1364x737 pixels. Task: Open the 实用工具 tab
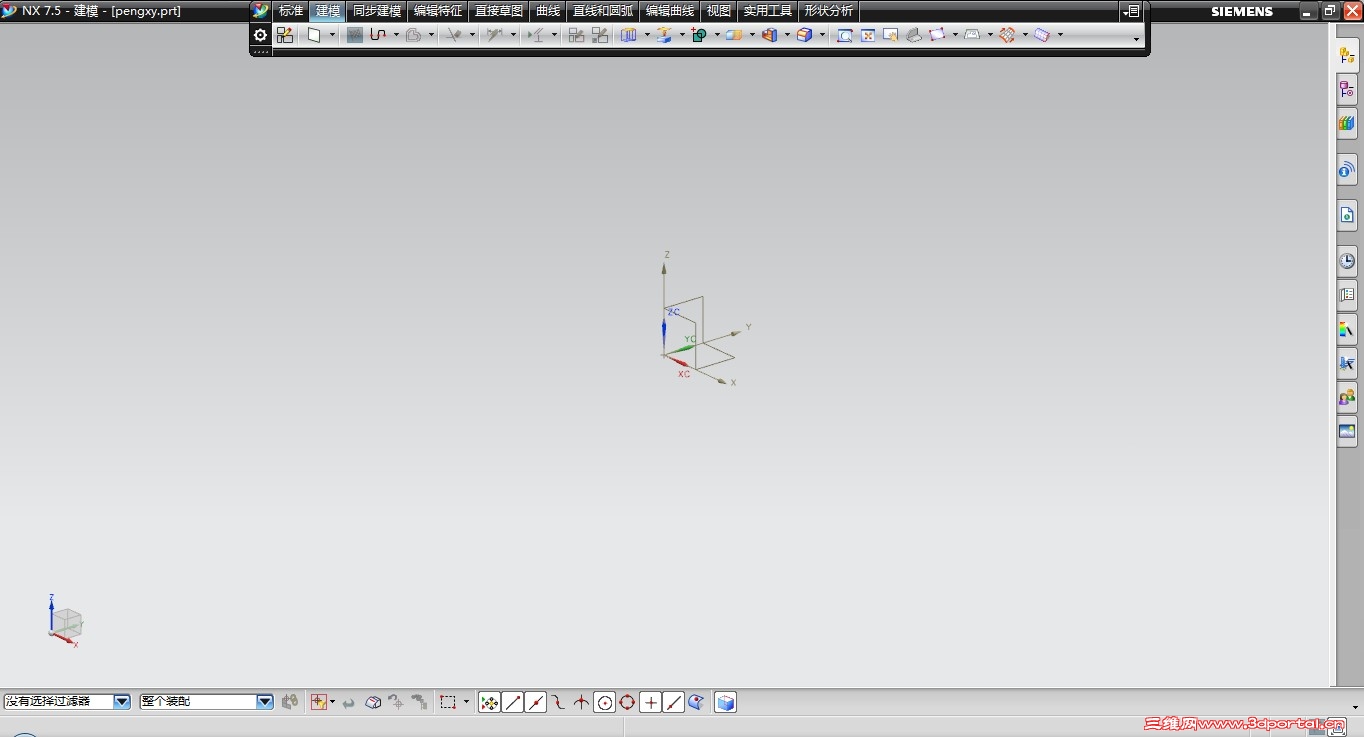[x=768, y=11]
